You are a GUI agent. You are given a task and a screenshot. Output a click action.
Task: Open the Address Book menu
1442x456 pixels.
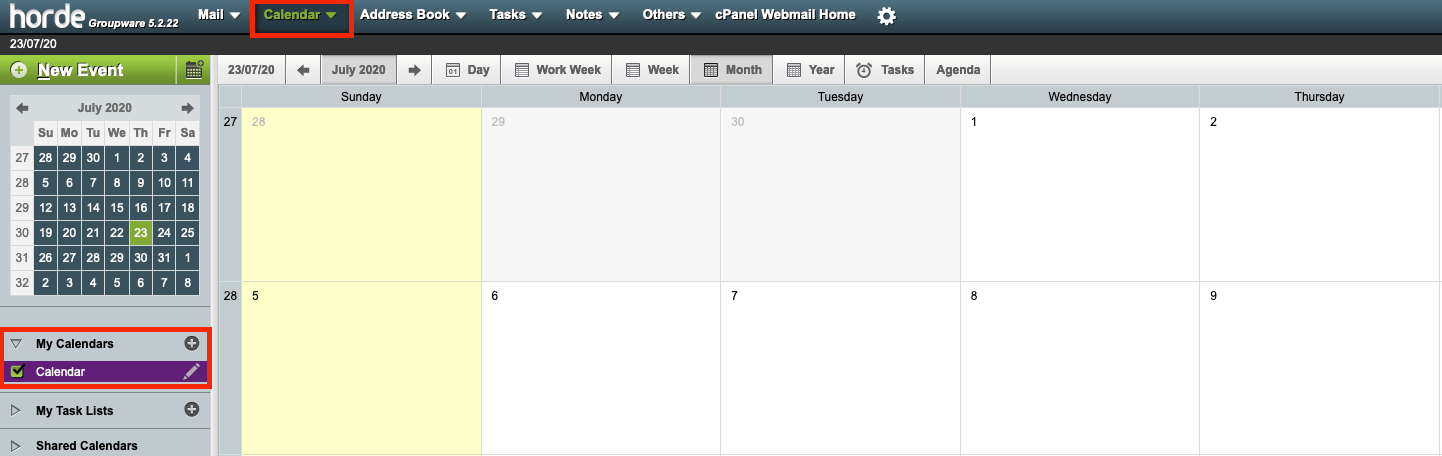413,15
